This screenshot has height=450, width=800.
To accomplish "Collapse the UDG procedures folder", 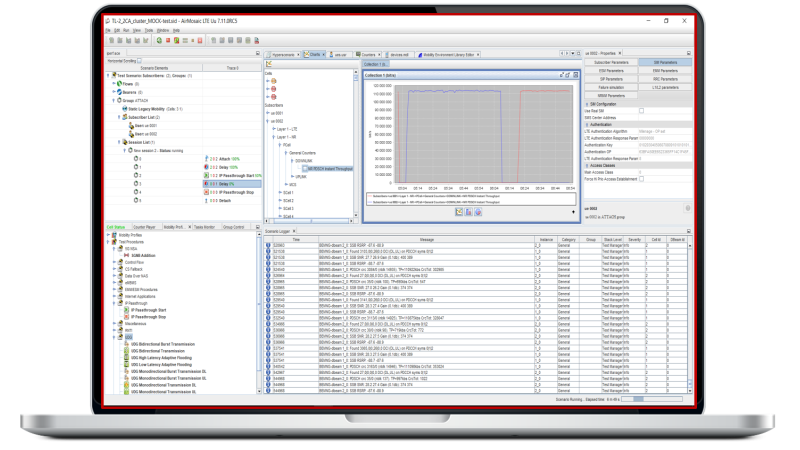I will [114, 337].
